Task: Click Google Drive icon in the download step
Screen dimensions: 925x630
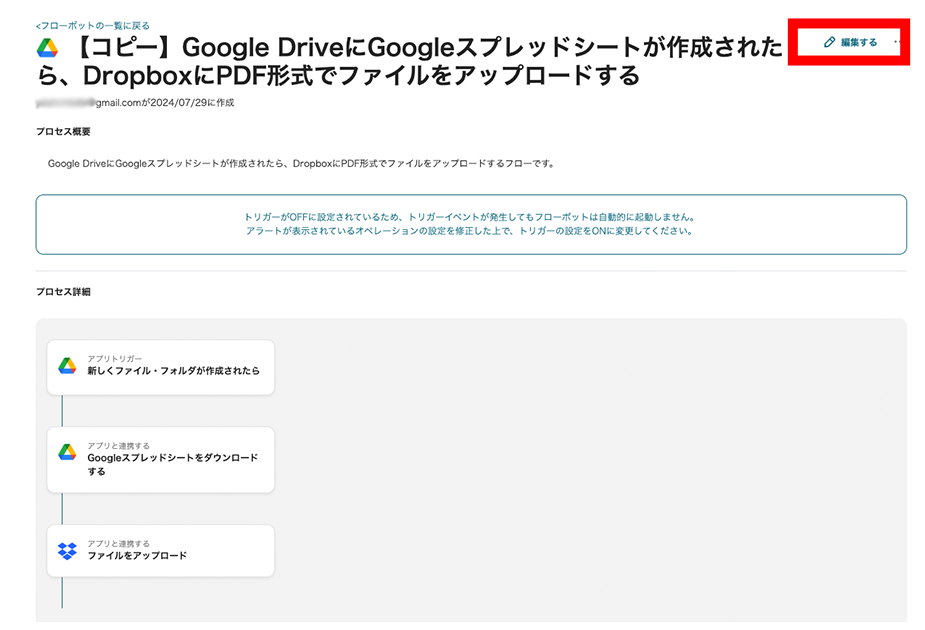Action: (67, 452)
